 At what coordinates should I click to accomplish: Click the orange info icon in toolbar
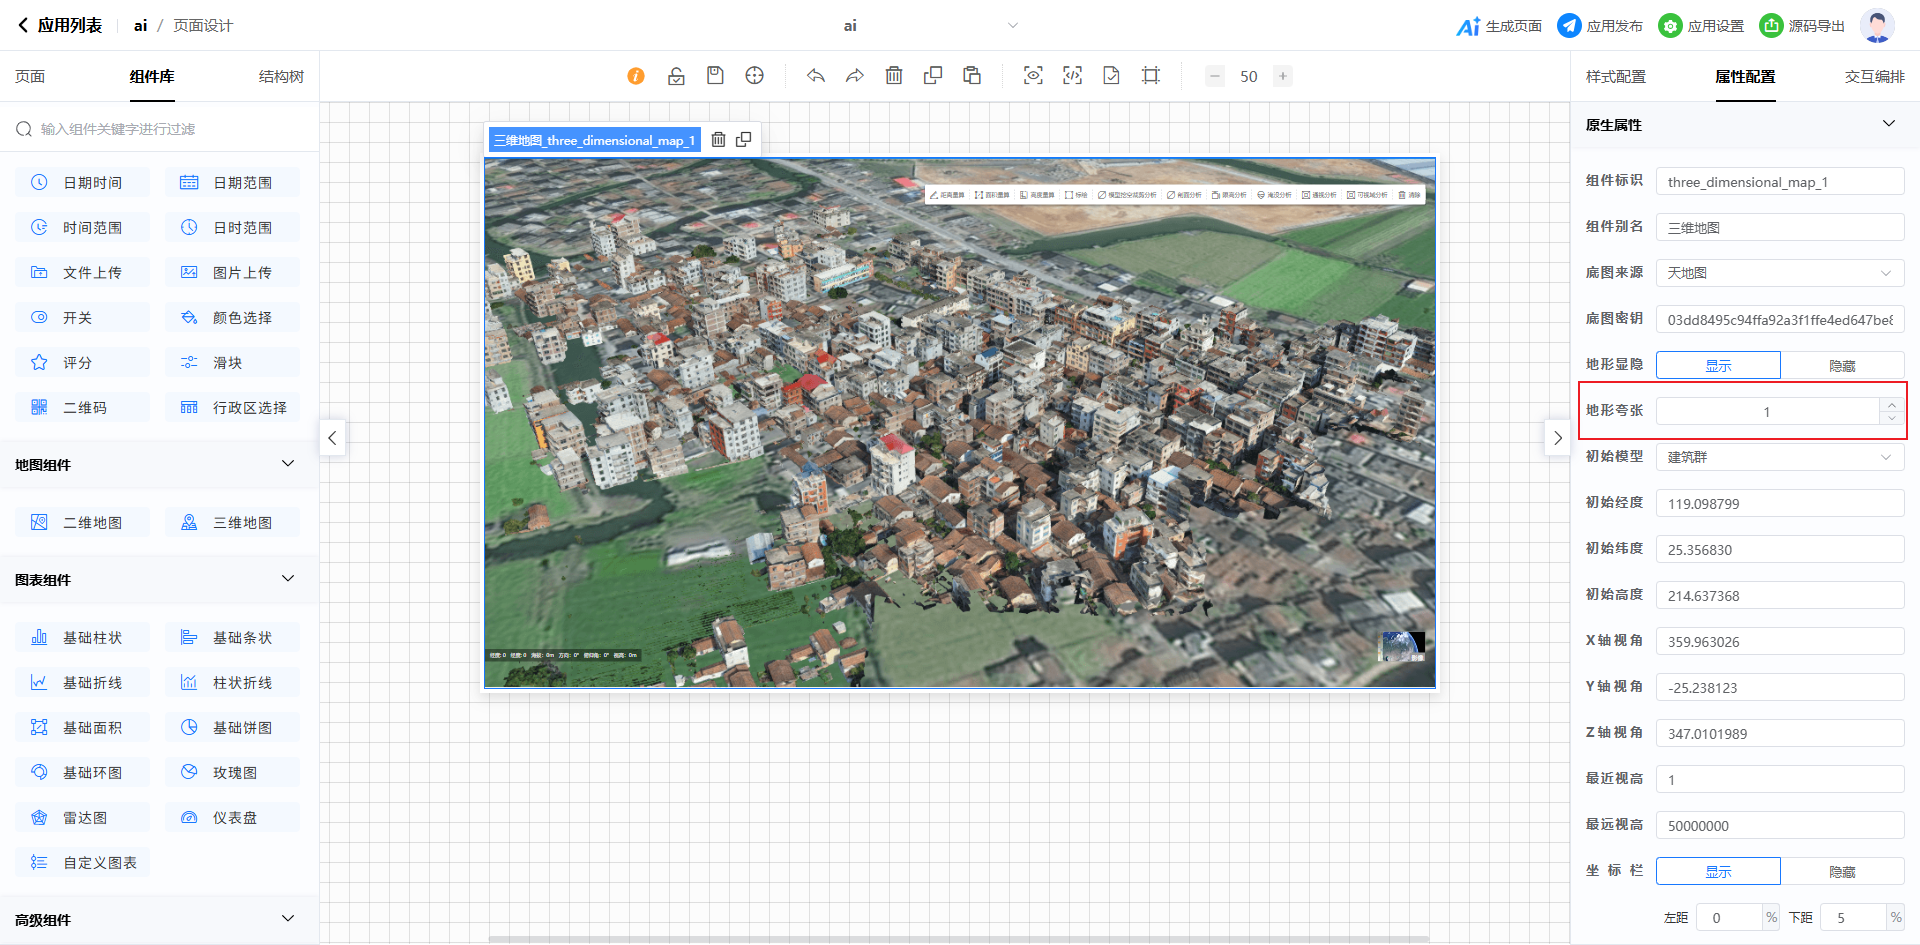636,76
